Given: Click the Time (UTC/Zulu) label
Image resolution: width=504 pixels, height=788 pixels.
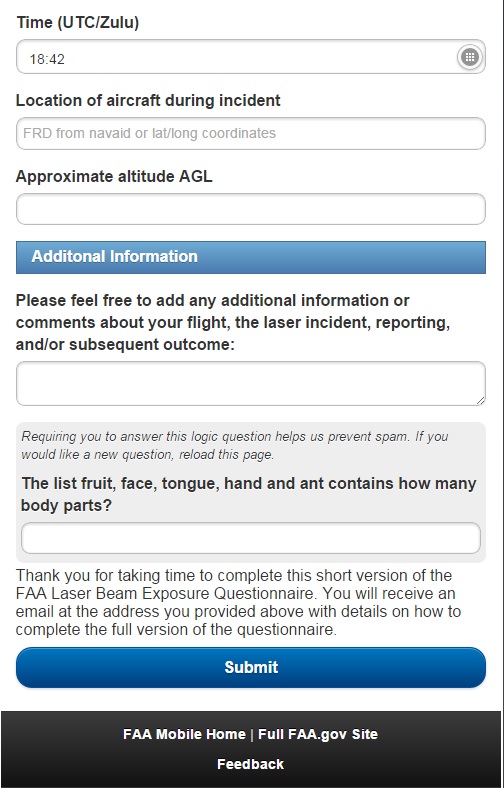Looking at the screenshot, I should tap(77, 23).
